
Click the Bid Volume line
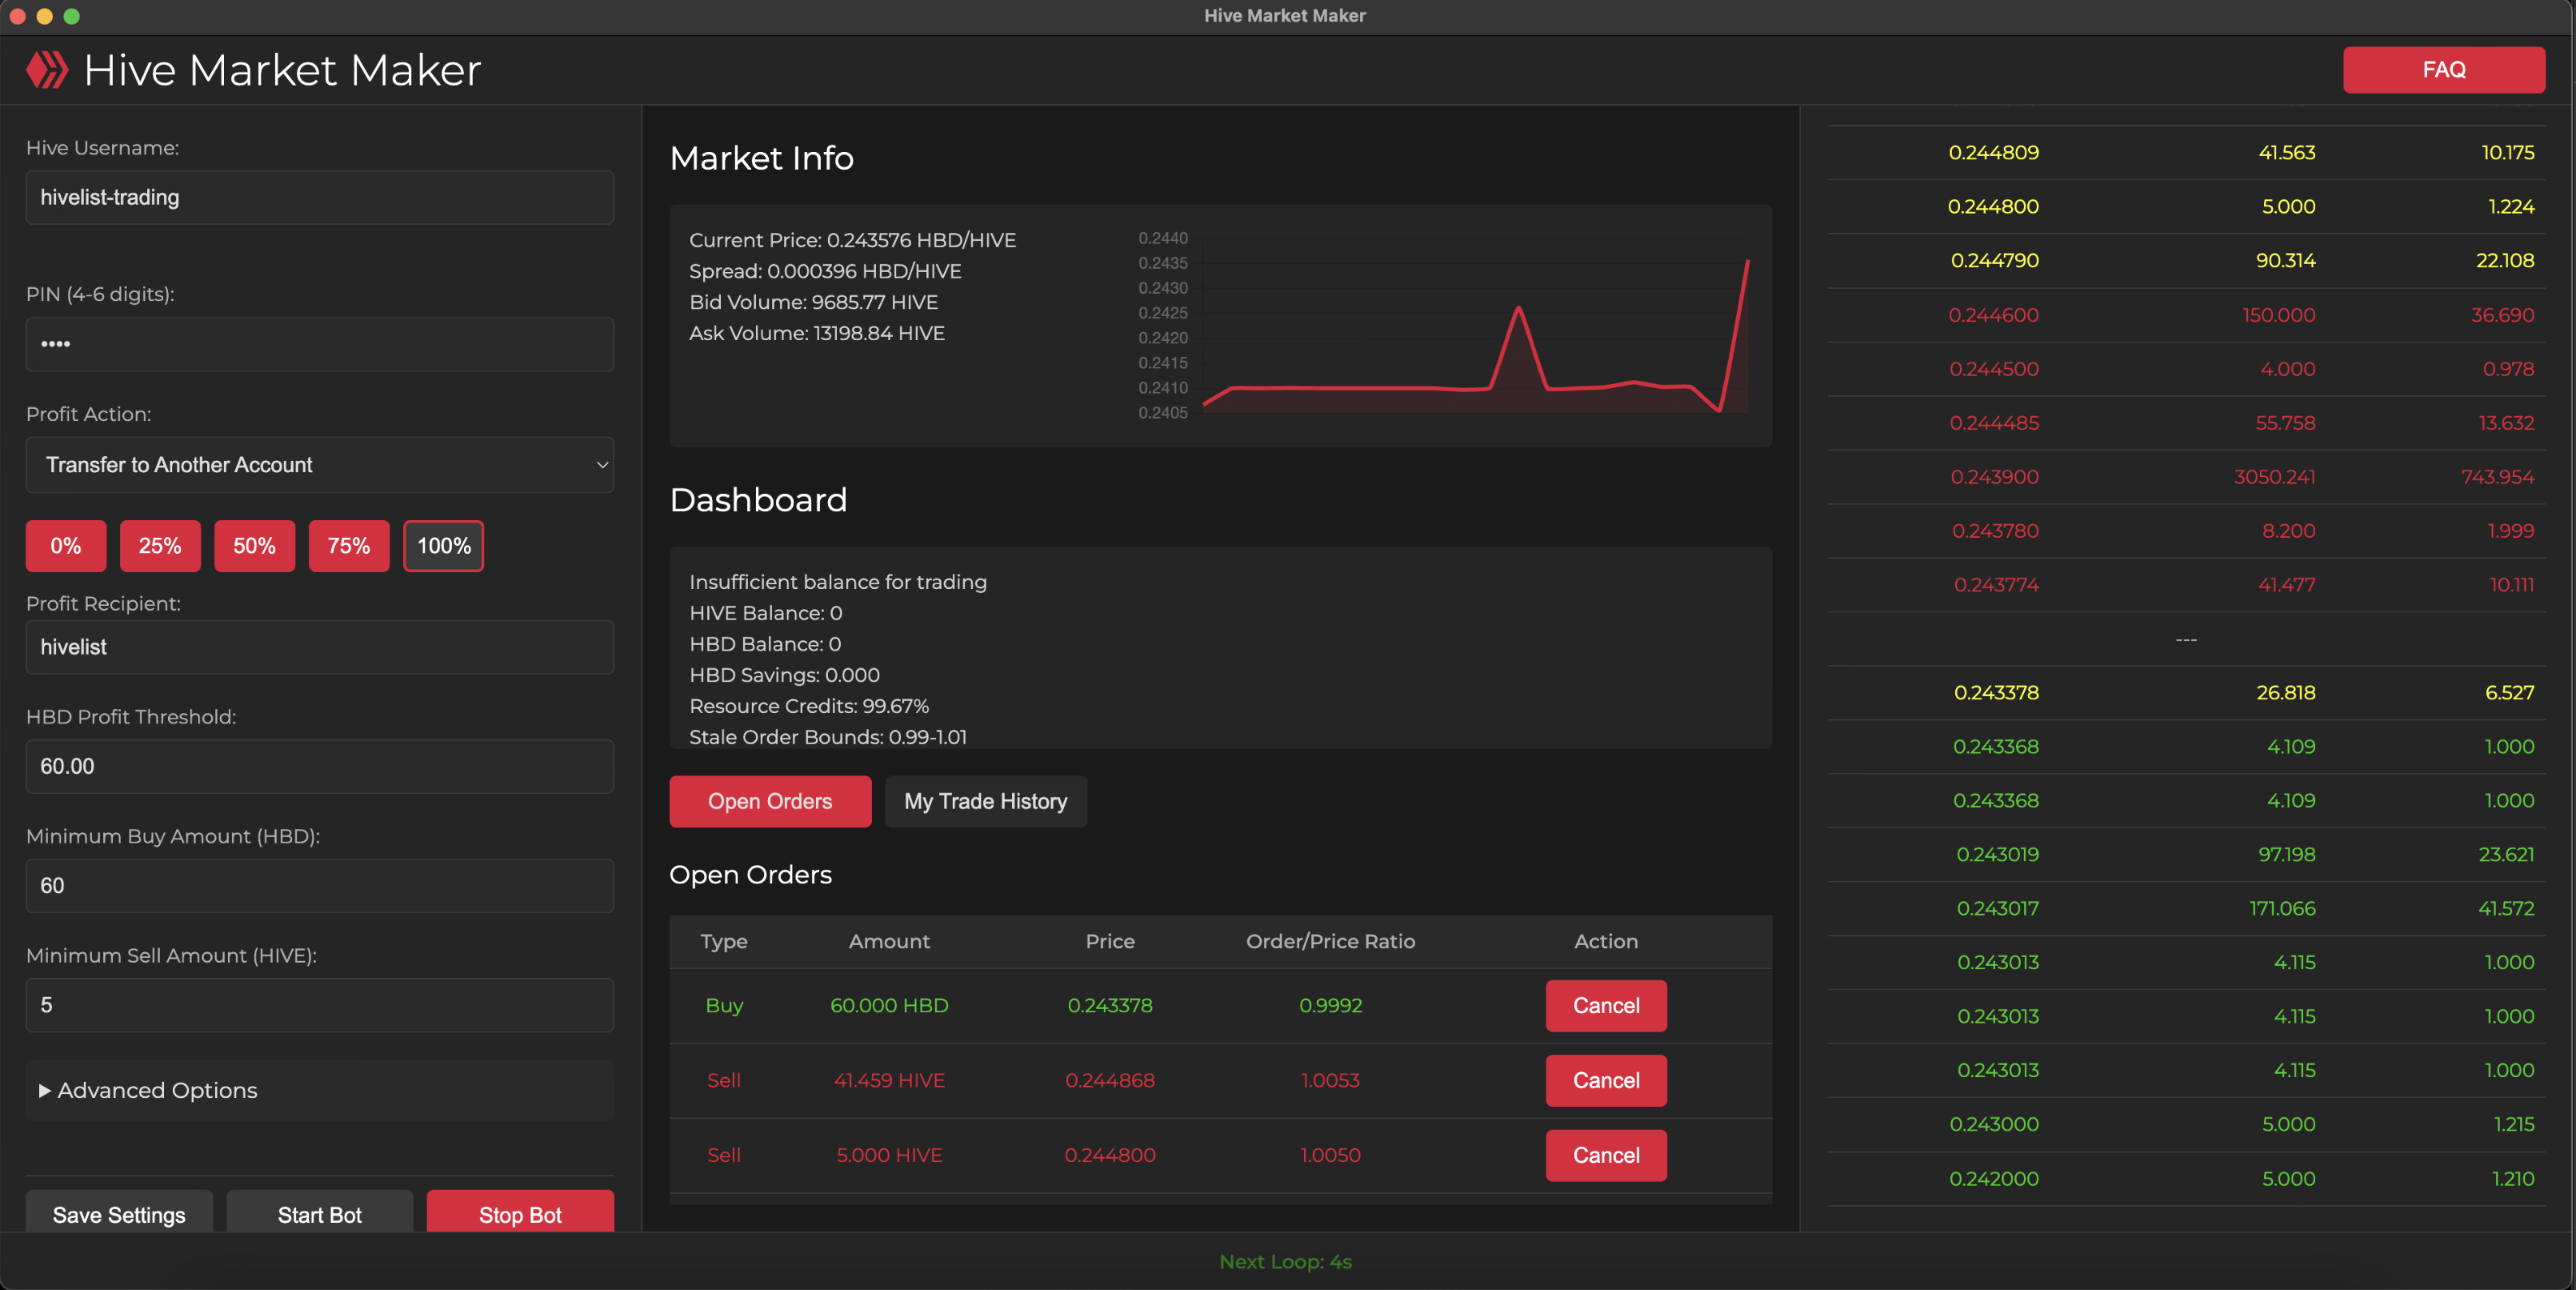tap(813, 302)
